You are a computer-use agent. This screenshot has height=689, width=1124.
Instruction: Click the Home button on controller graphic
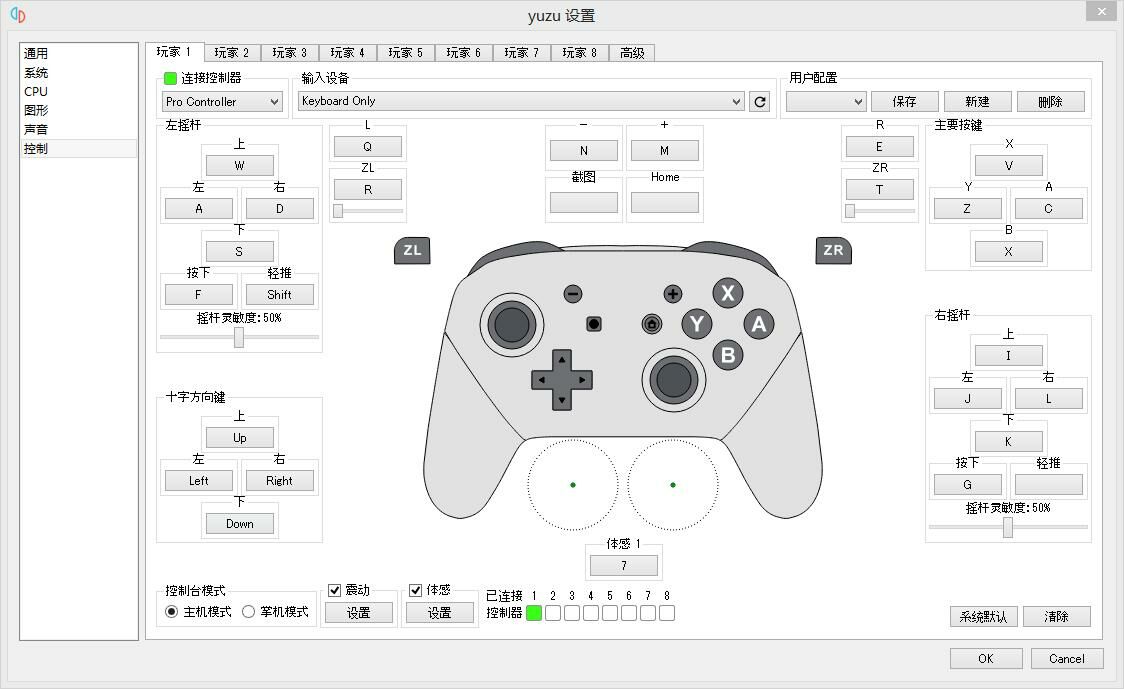pyautogui.click(x=652, y=324)
